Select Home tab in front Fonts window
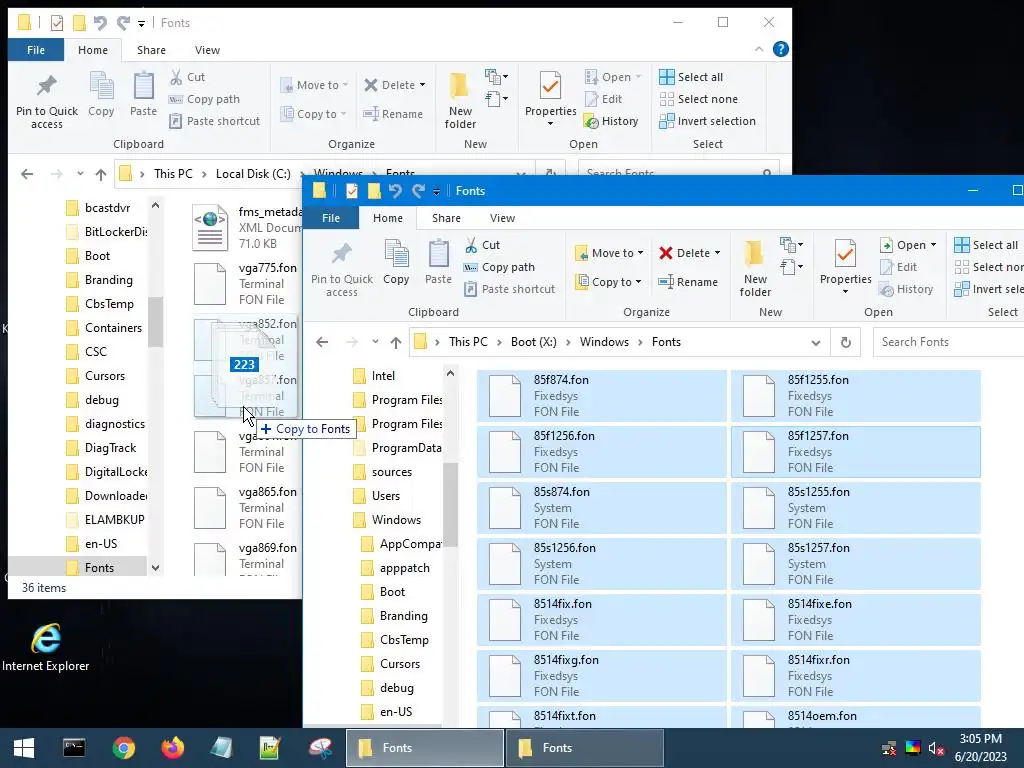This screenshot has height=768, width=1024. pos(388,218)
